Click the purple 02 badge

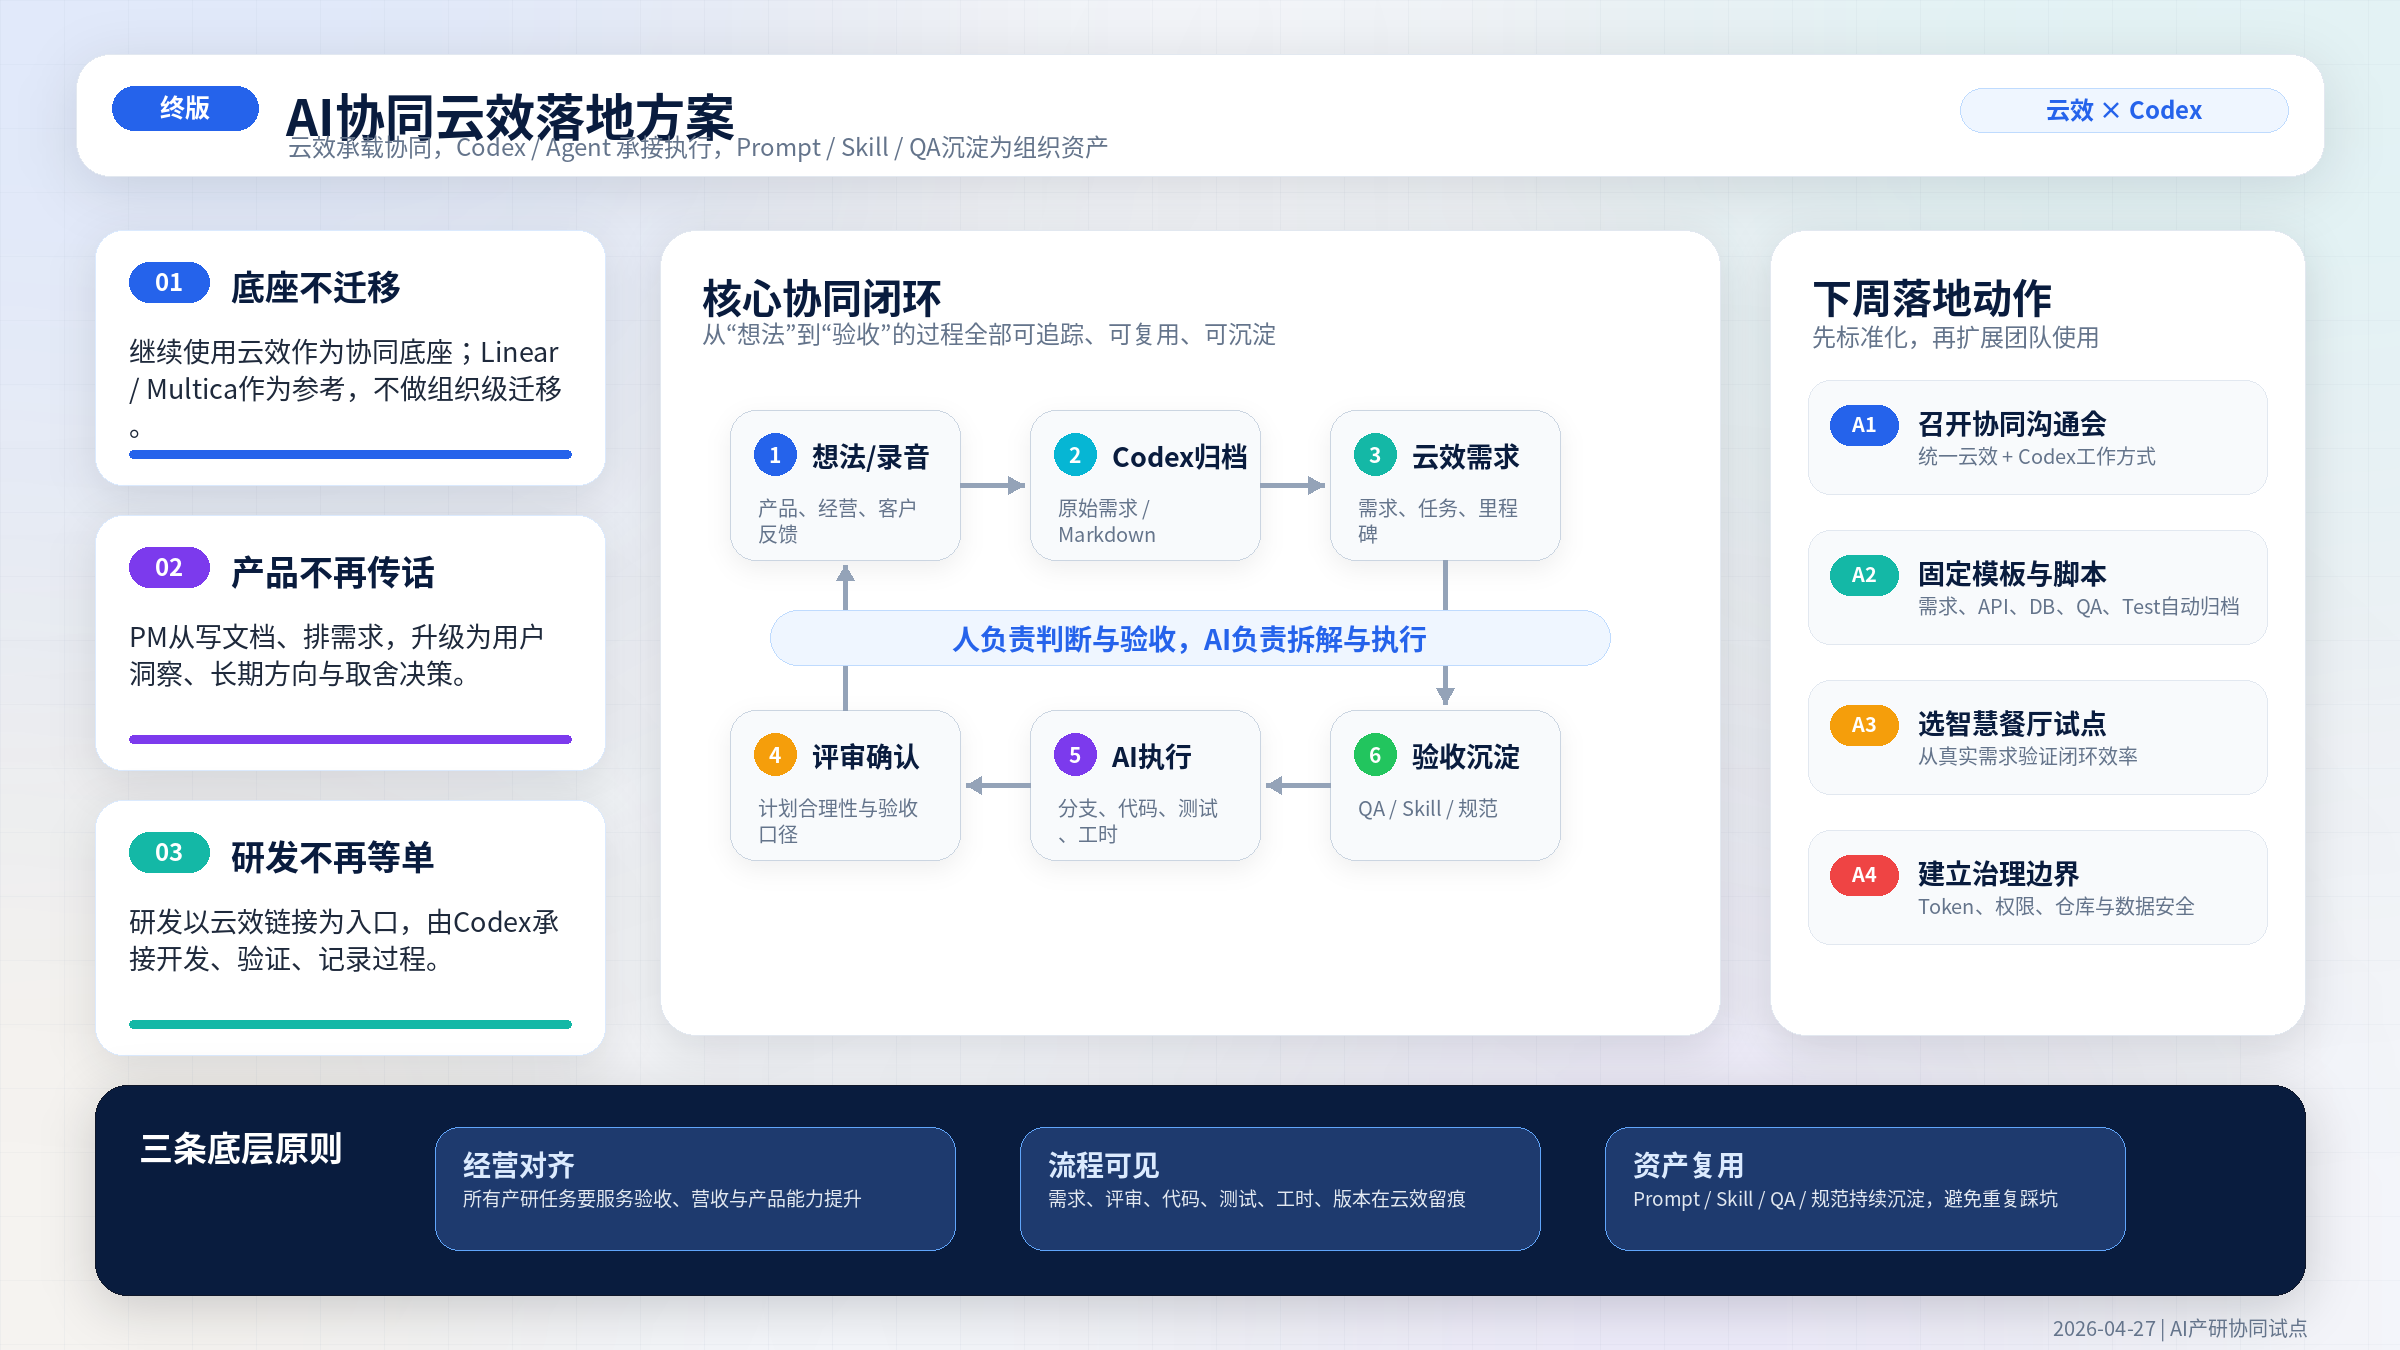tap(169, 568)
